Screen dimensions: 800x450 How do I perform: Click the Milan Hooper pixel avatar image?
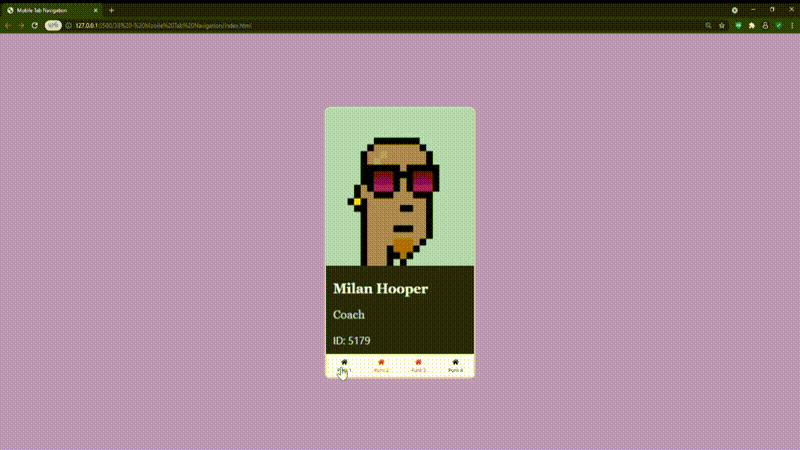tap(400, 187)
